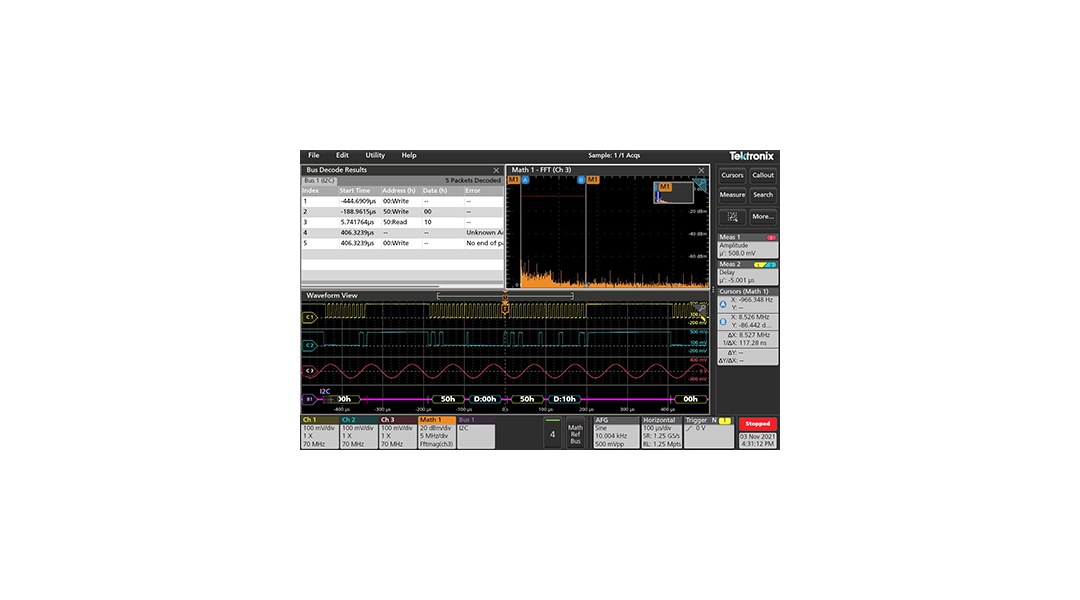
Task: Open the Ch 3 settings badge
Action: coord(398,433)
